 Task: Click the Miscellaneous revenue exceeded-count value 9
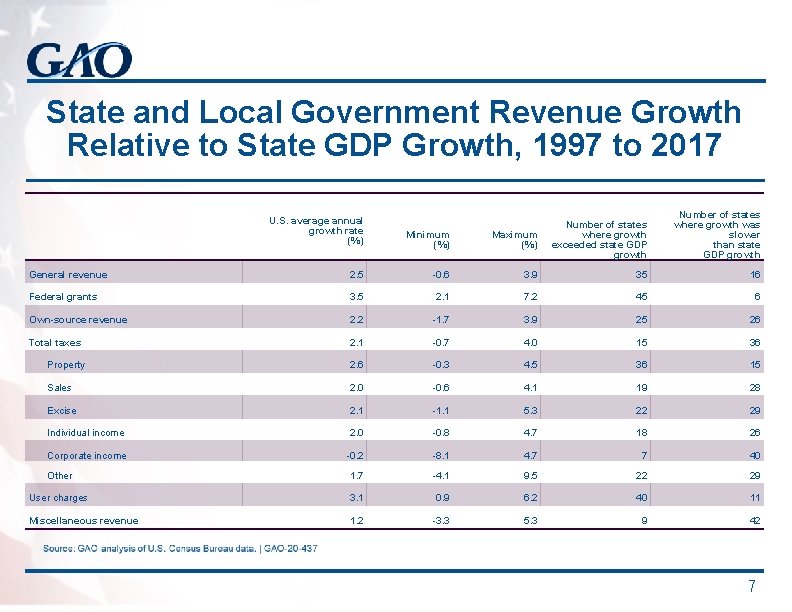pos(644,521)
